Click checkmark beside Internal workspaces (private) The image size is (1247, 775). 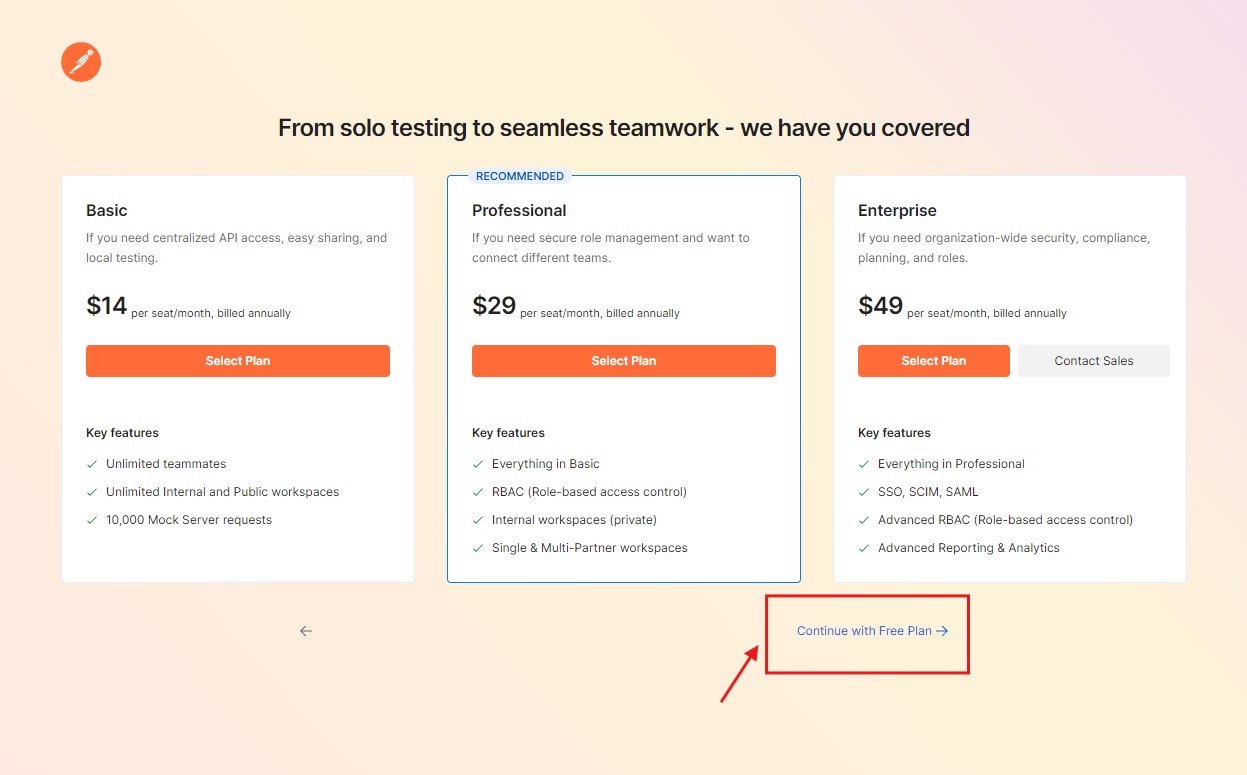pyautogui.click(x=478, y=520)
